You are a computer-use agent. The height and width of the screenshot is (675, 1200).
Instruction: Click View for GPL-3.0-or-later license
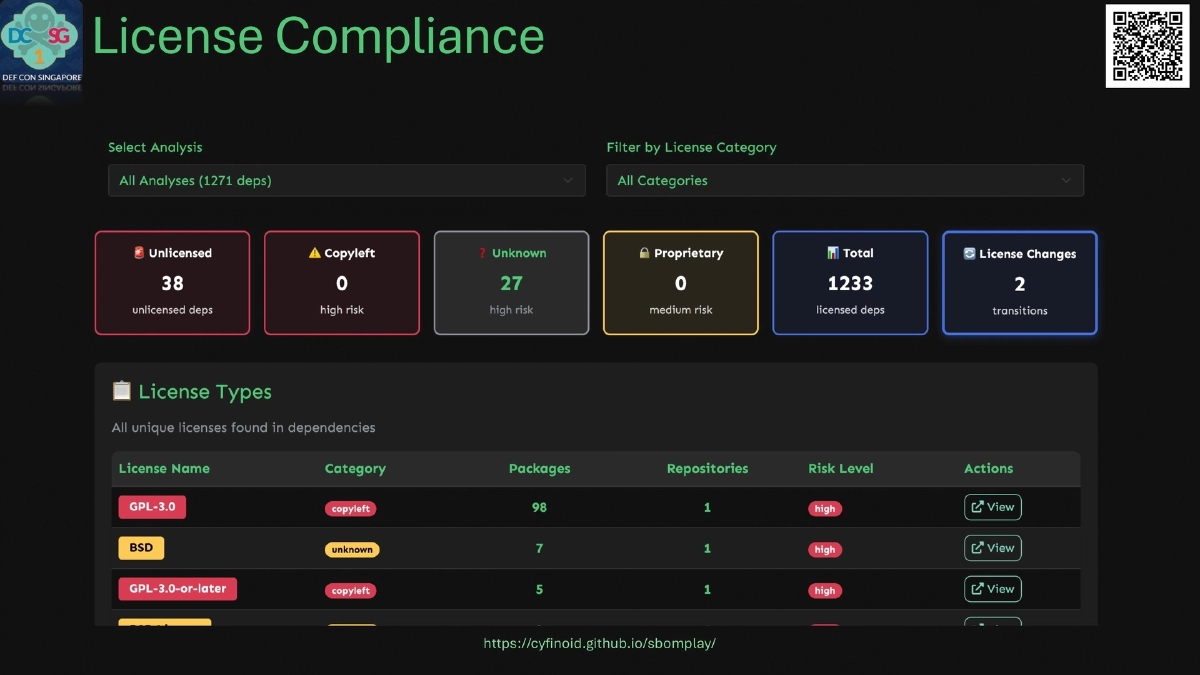pyautogui.click(x=992, y=589)
